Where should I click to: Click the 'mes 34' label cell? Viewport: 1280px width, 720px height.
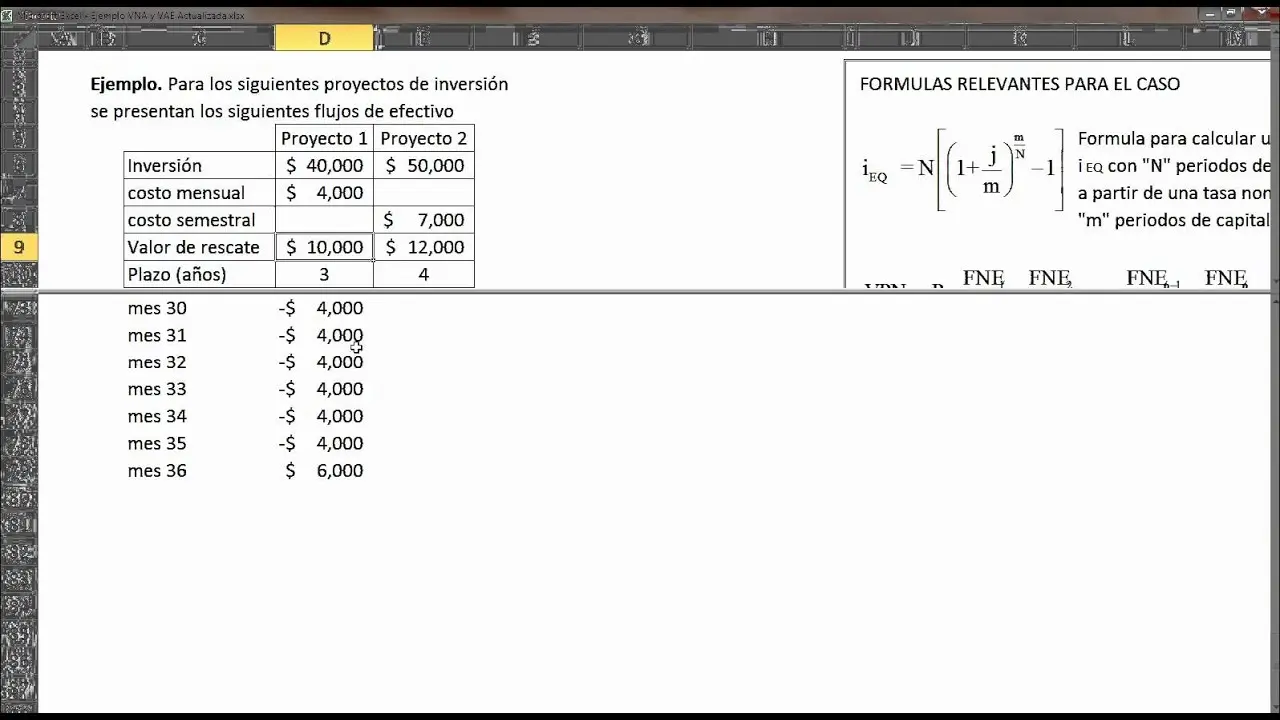(x=157, y=416)
